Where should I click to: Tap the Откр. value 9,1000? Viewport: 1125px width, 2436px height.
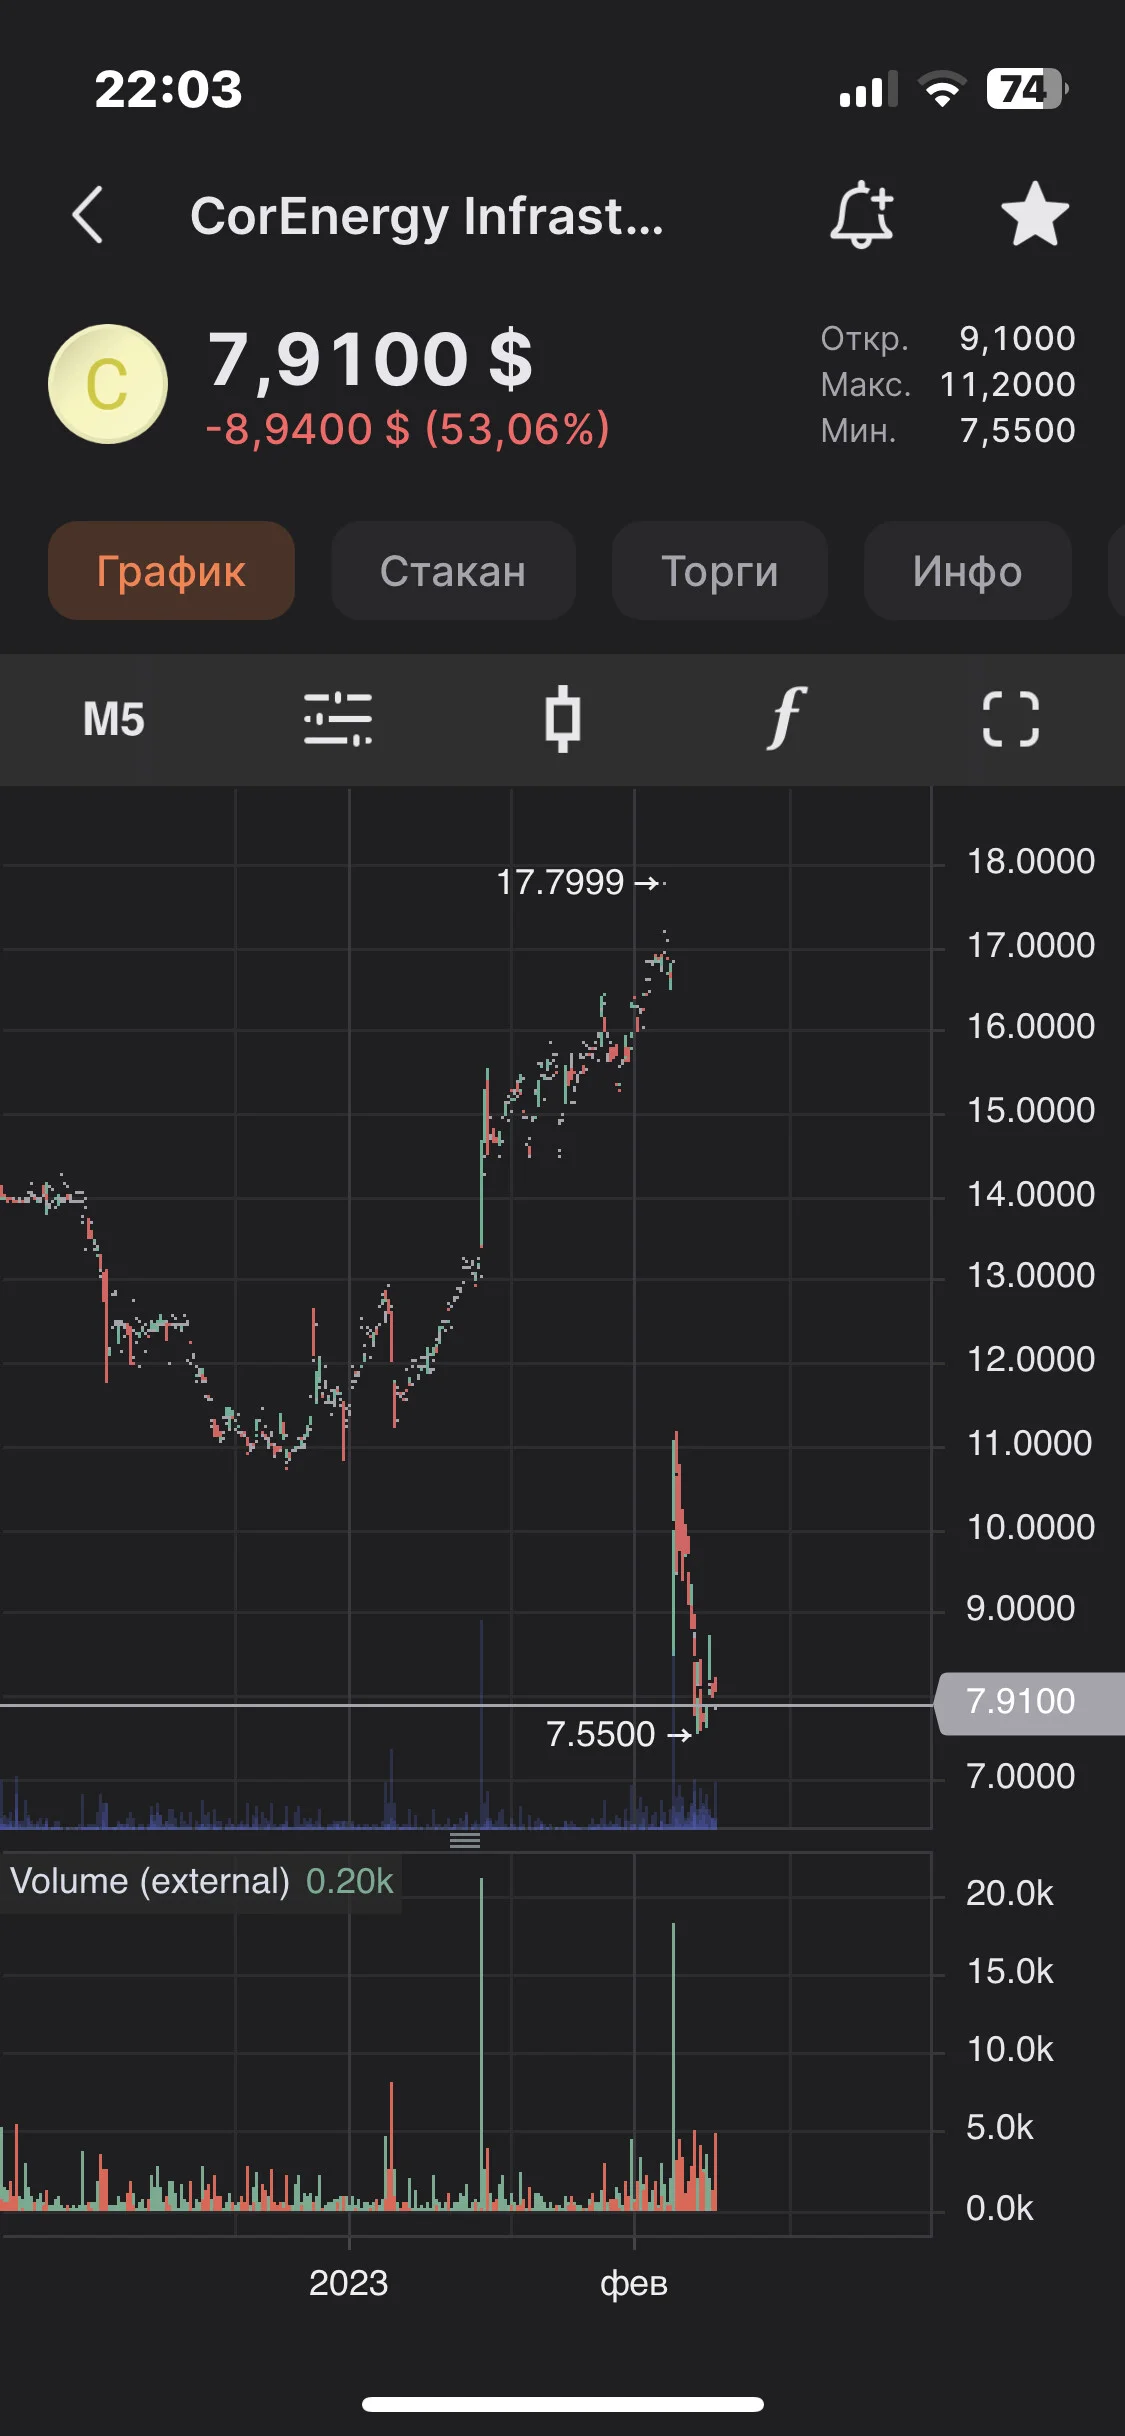(x=1017, y=338)
